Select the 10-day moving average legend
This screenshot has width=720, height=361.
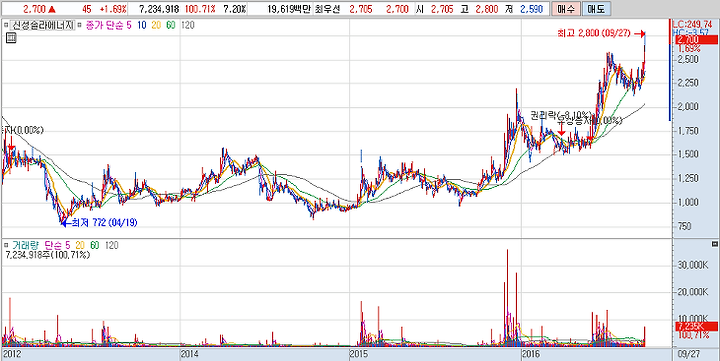tap(142, 26)
